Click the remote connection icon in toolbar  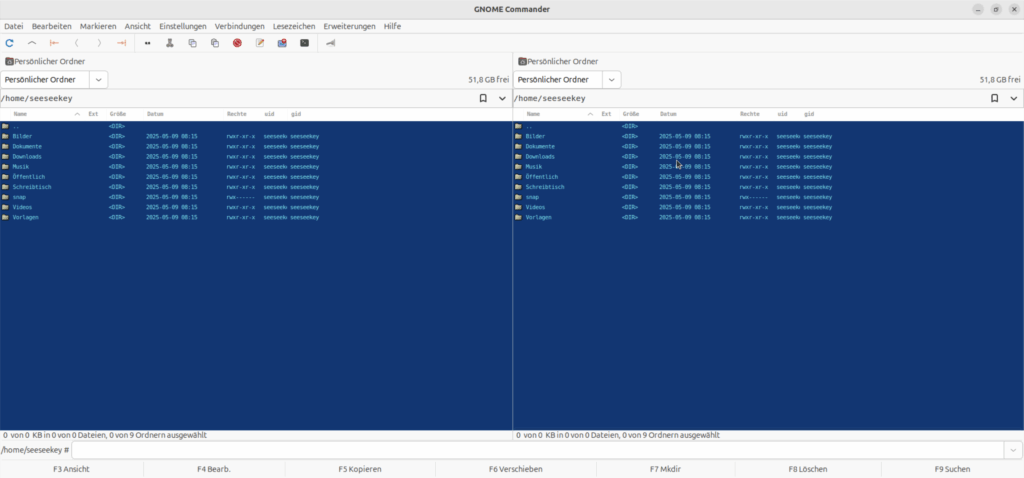point(331,43)
